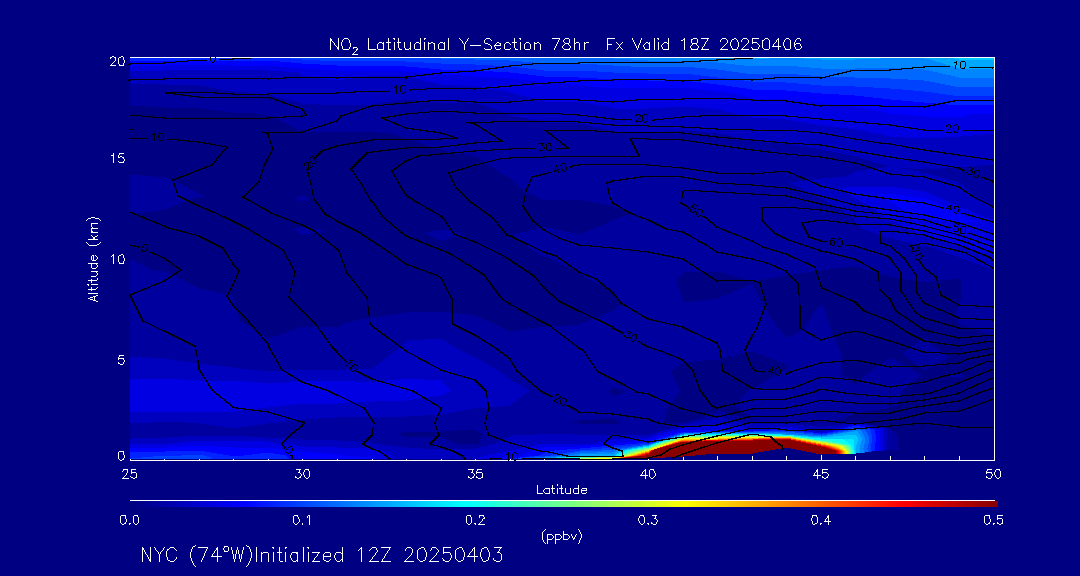Click altitude axis tick label 20
Viewport: 1080px width, 576px height.
pos(116,61)
